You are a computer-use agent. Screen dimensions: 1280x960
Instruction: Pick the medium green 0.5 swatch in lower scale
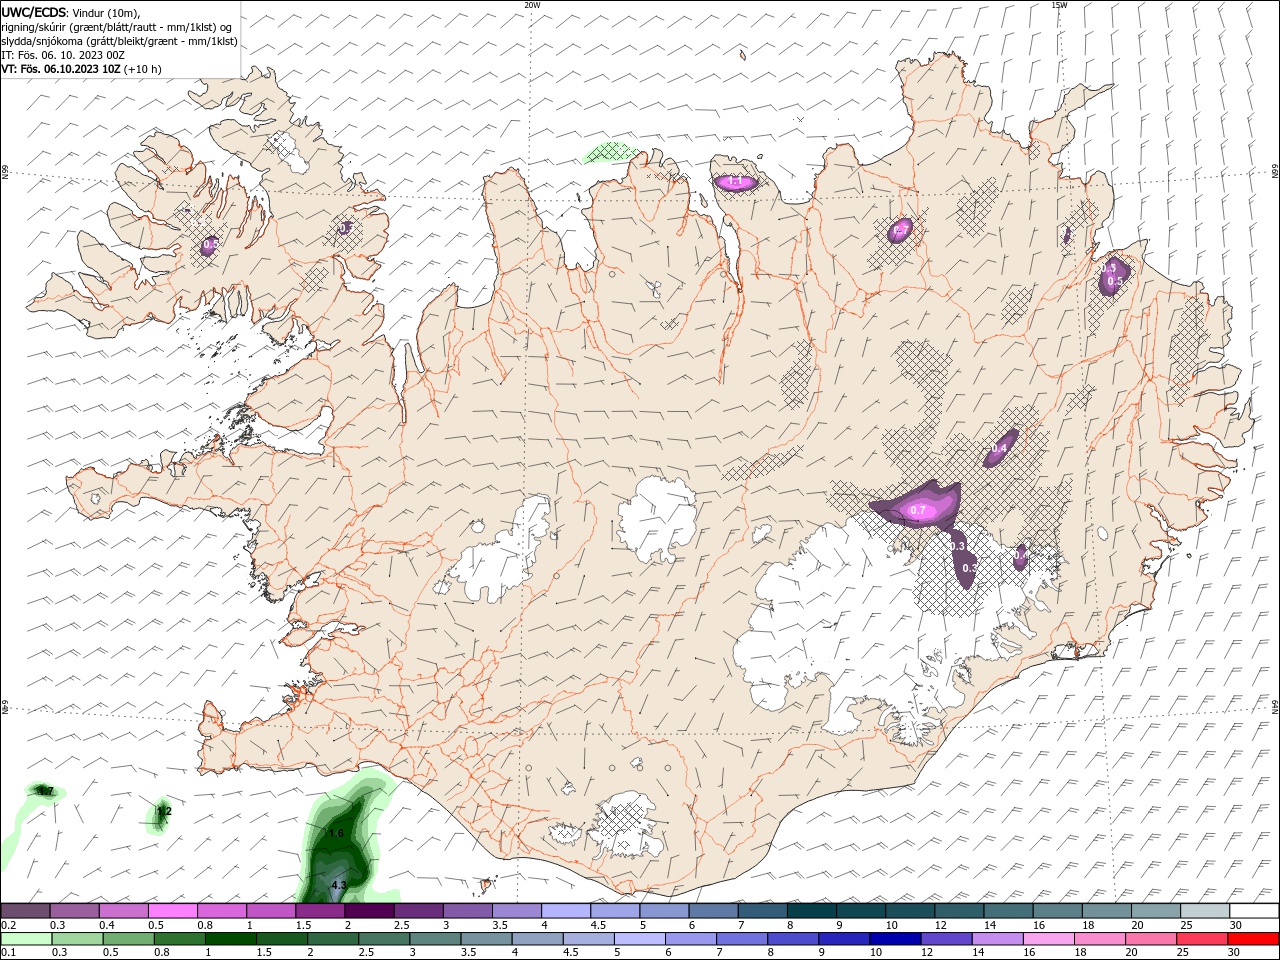coord(128,939)
